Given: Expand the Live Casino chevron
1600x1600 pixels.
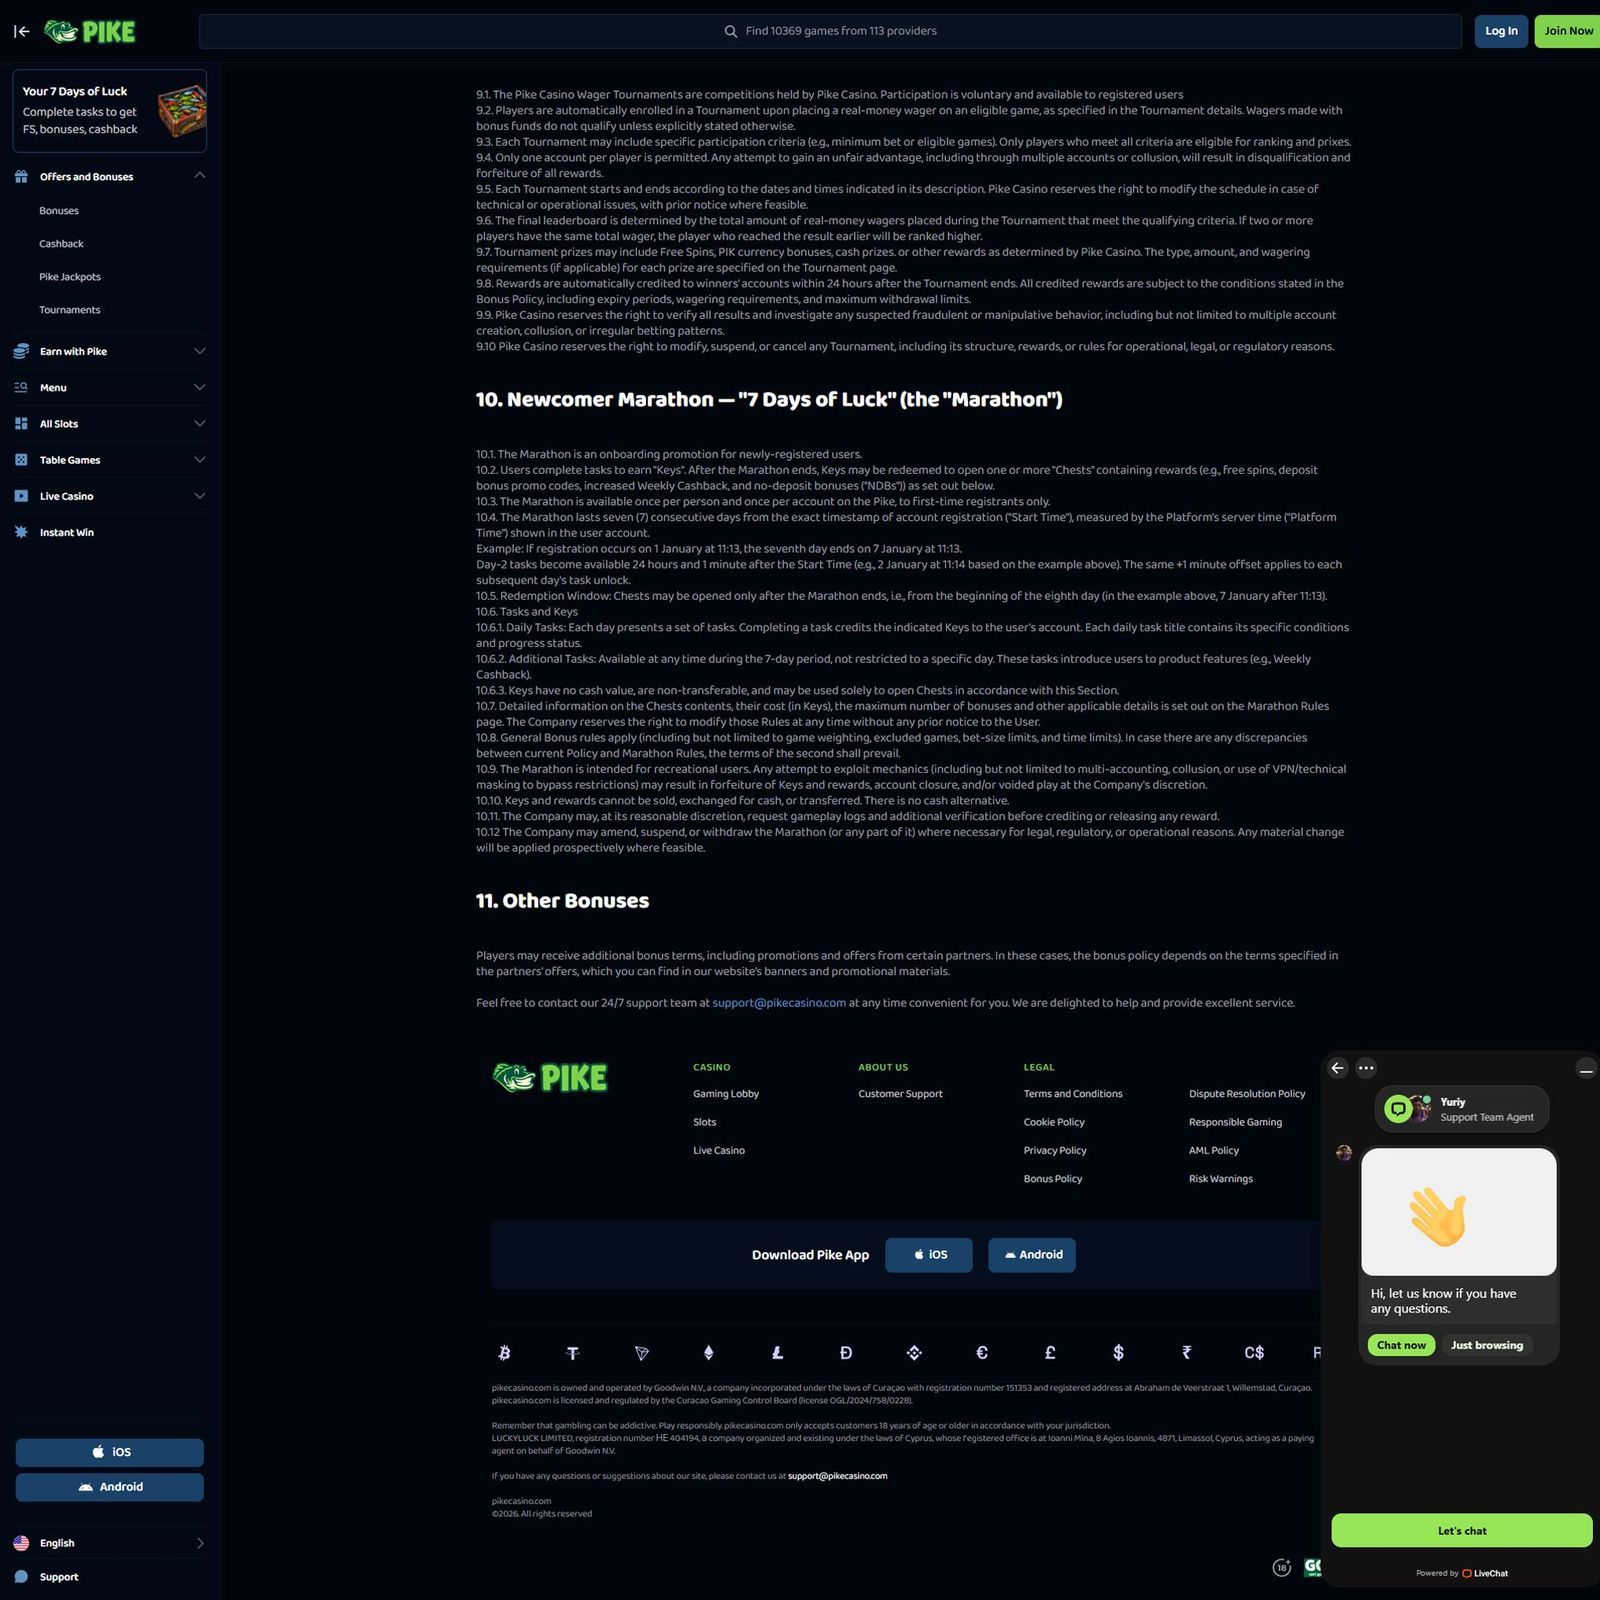Looking at the screenshot, I should (x=199, y=496).
